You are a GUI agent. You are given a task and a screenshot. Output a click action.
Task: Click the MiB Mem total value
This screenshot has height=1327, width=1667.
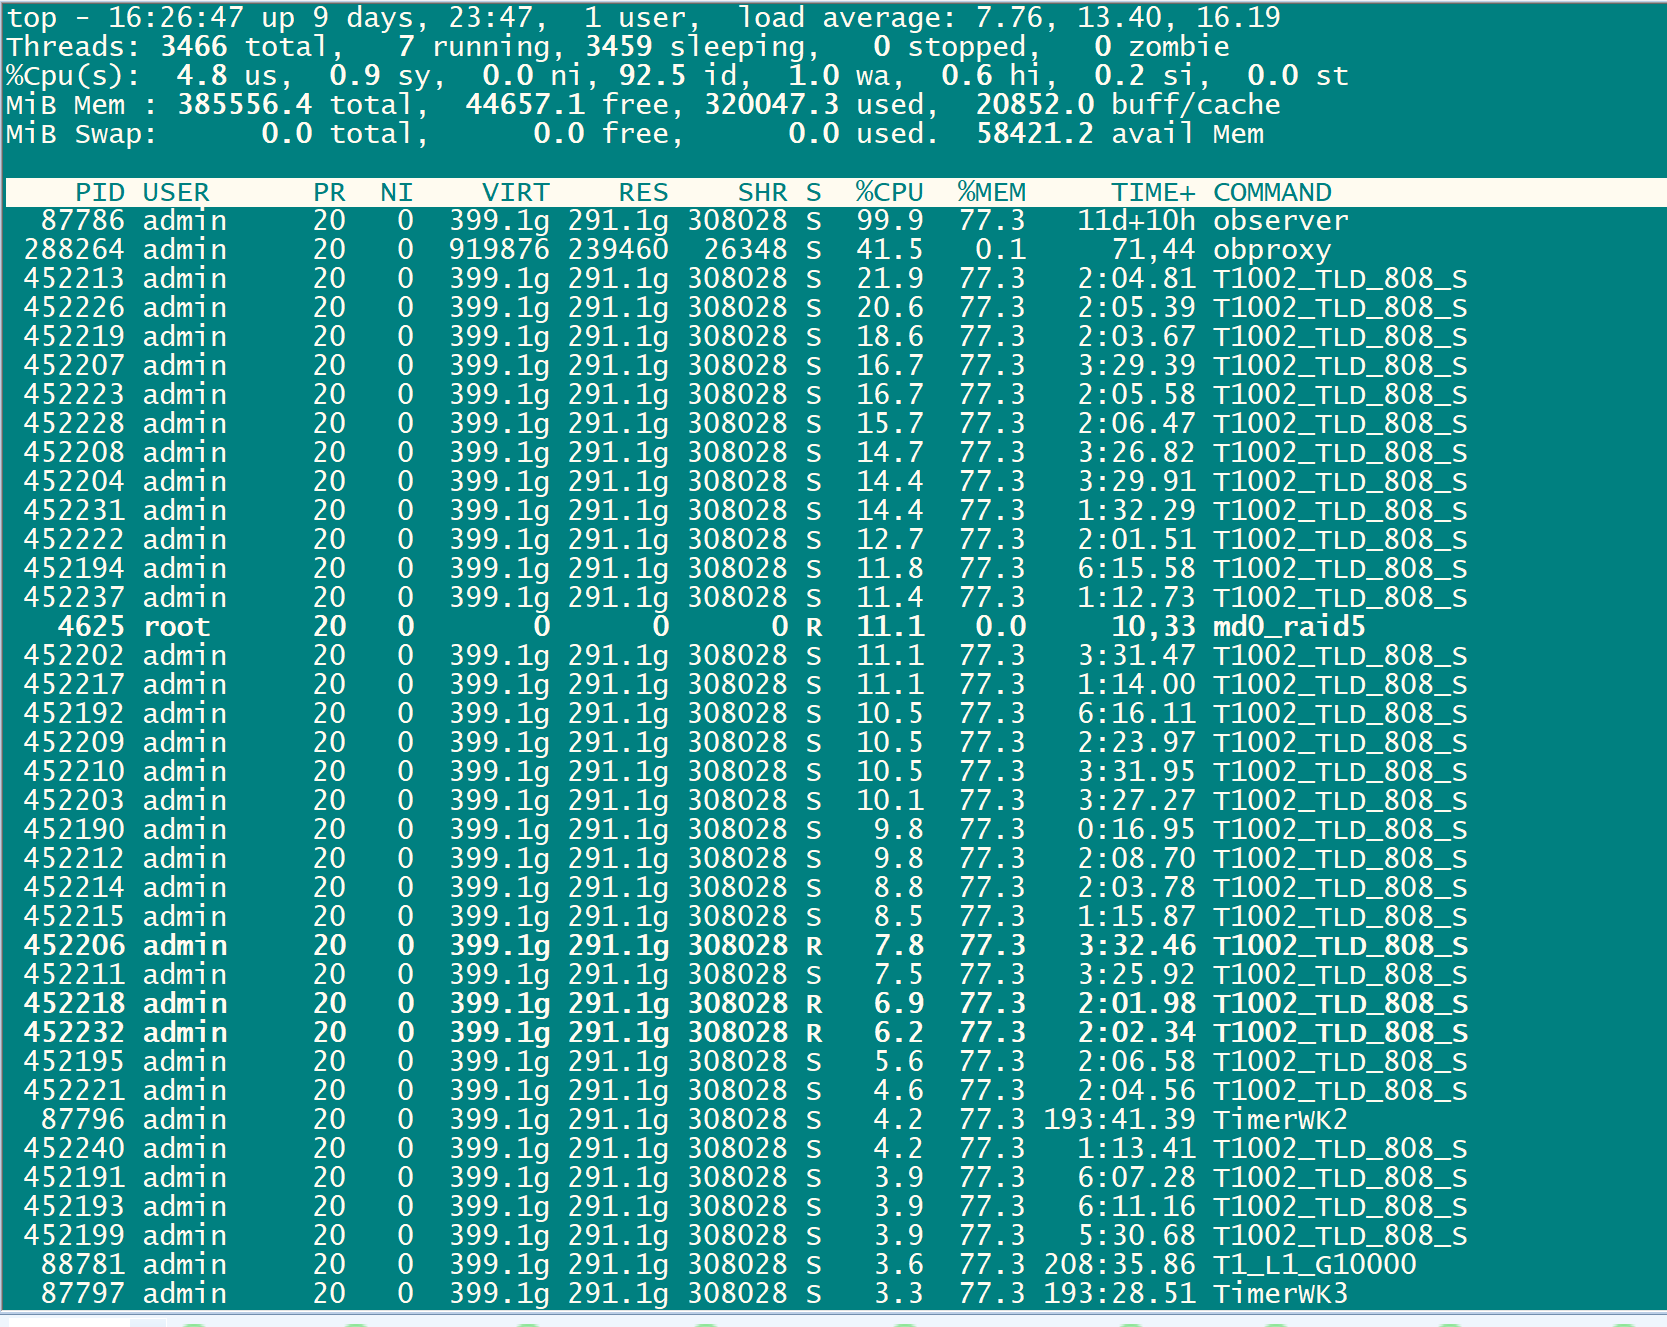(244, 105)
